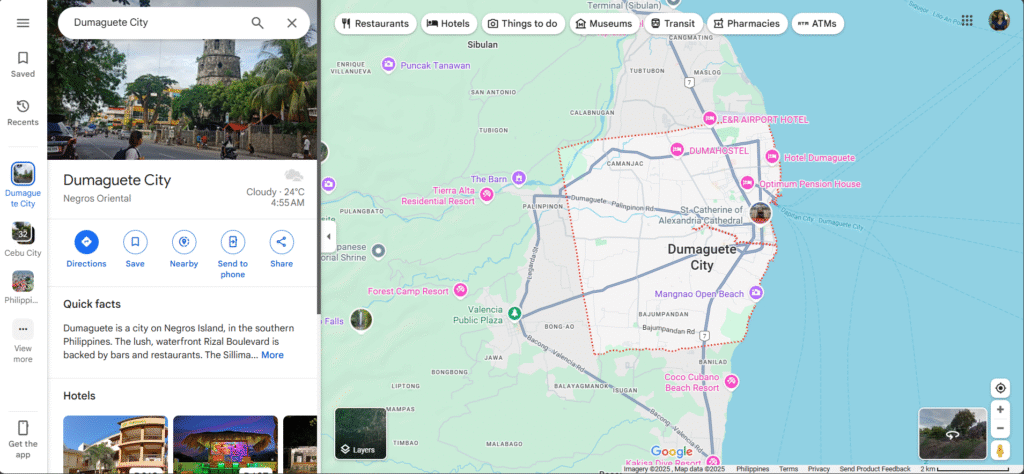Click Coco Cubano Beach Resort pin

pyautogui.click(x=731, y=382)
